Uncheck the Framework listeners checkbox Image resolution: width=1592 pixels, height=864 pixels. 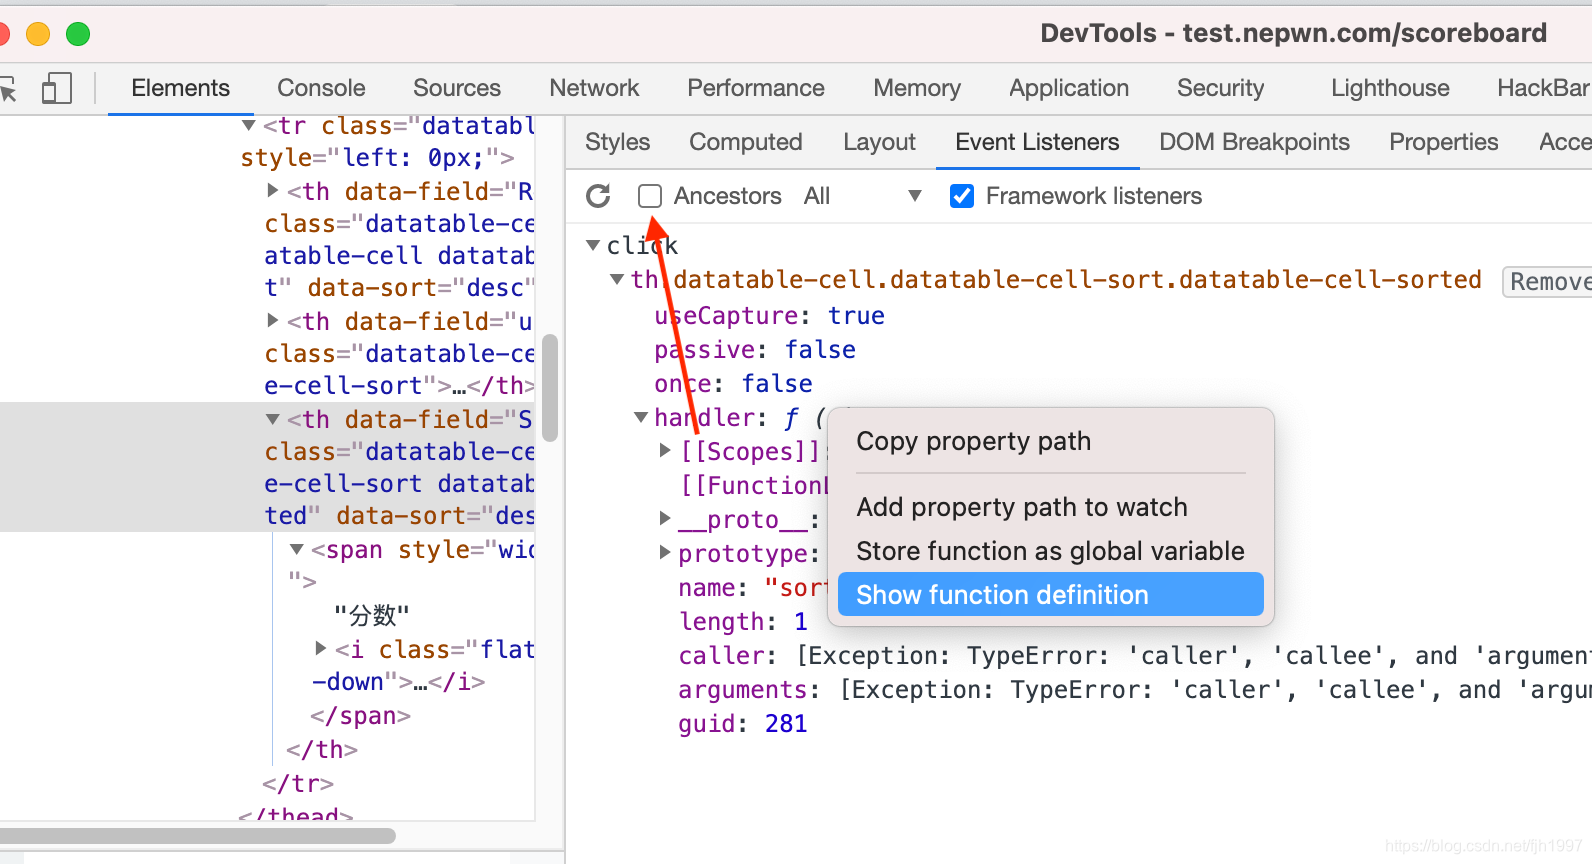click(x=962, y=196)
